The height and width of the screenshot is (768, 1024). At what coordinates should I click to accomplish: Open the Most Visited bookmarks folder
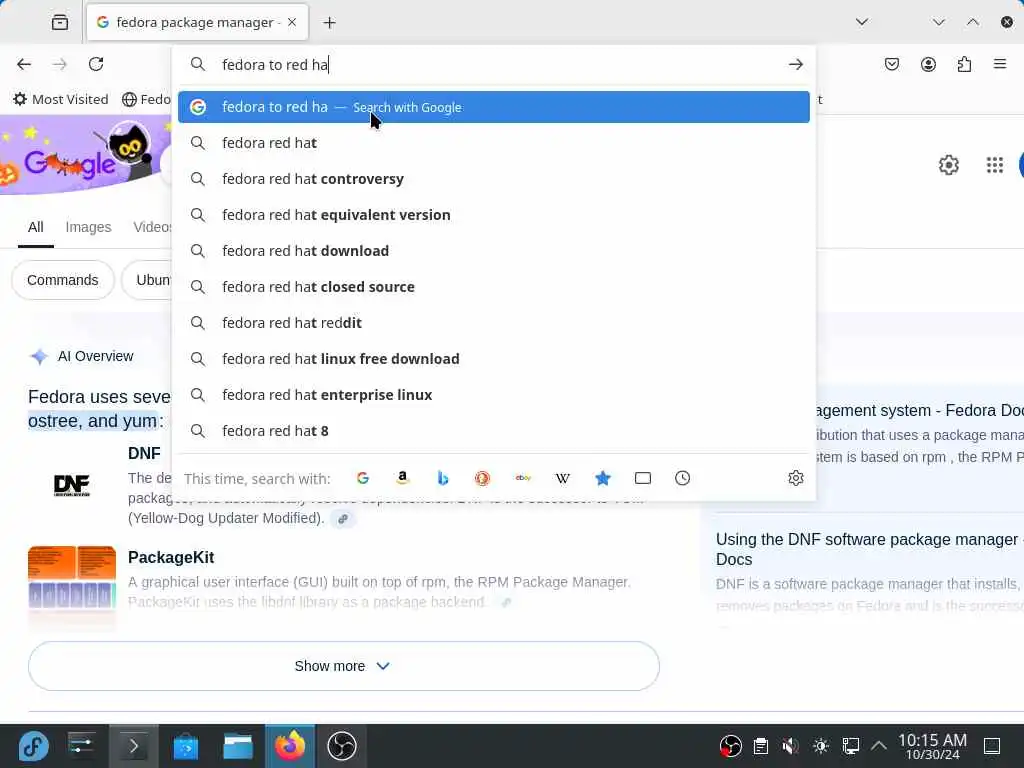coord(61,99)
